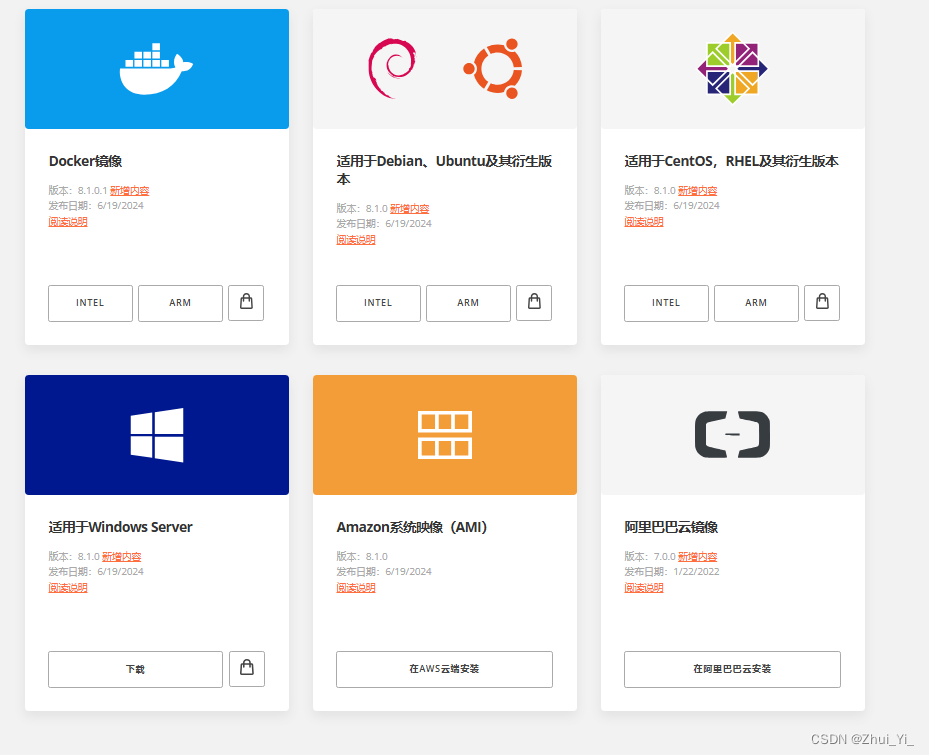Click the CentOS logo

point(732,69)
